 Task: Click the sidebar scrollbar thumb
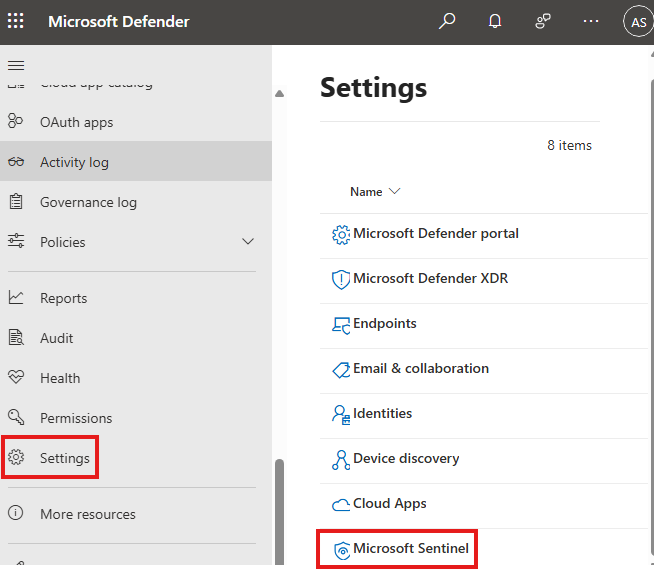tap(279, 511)
